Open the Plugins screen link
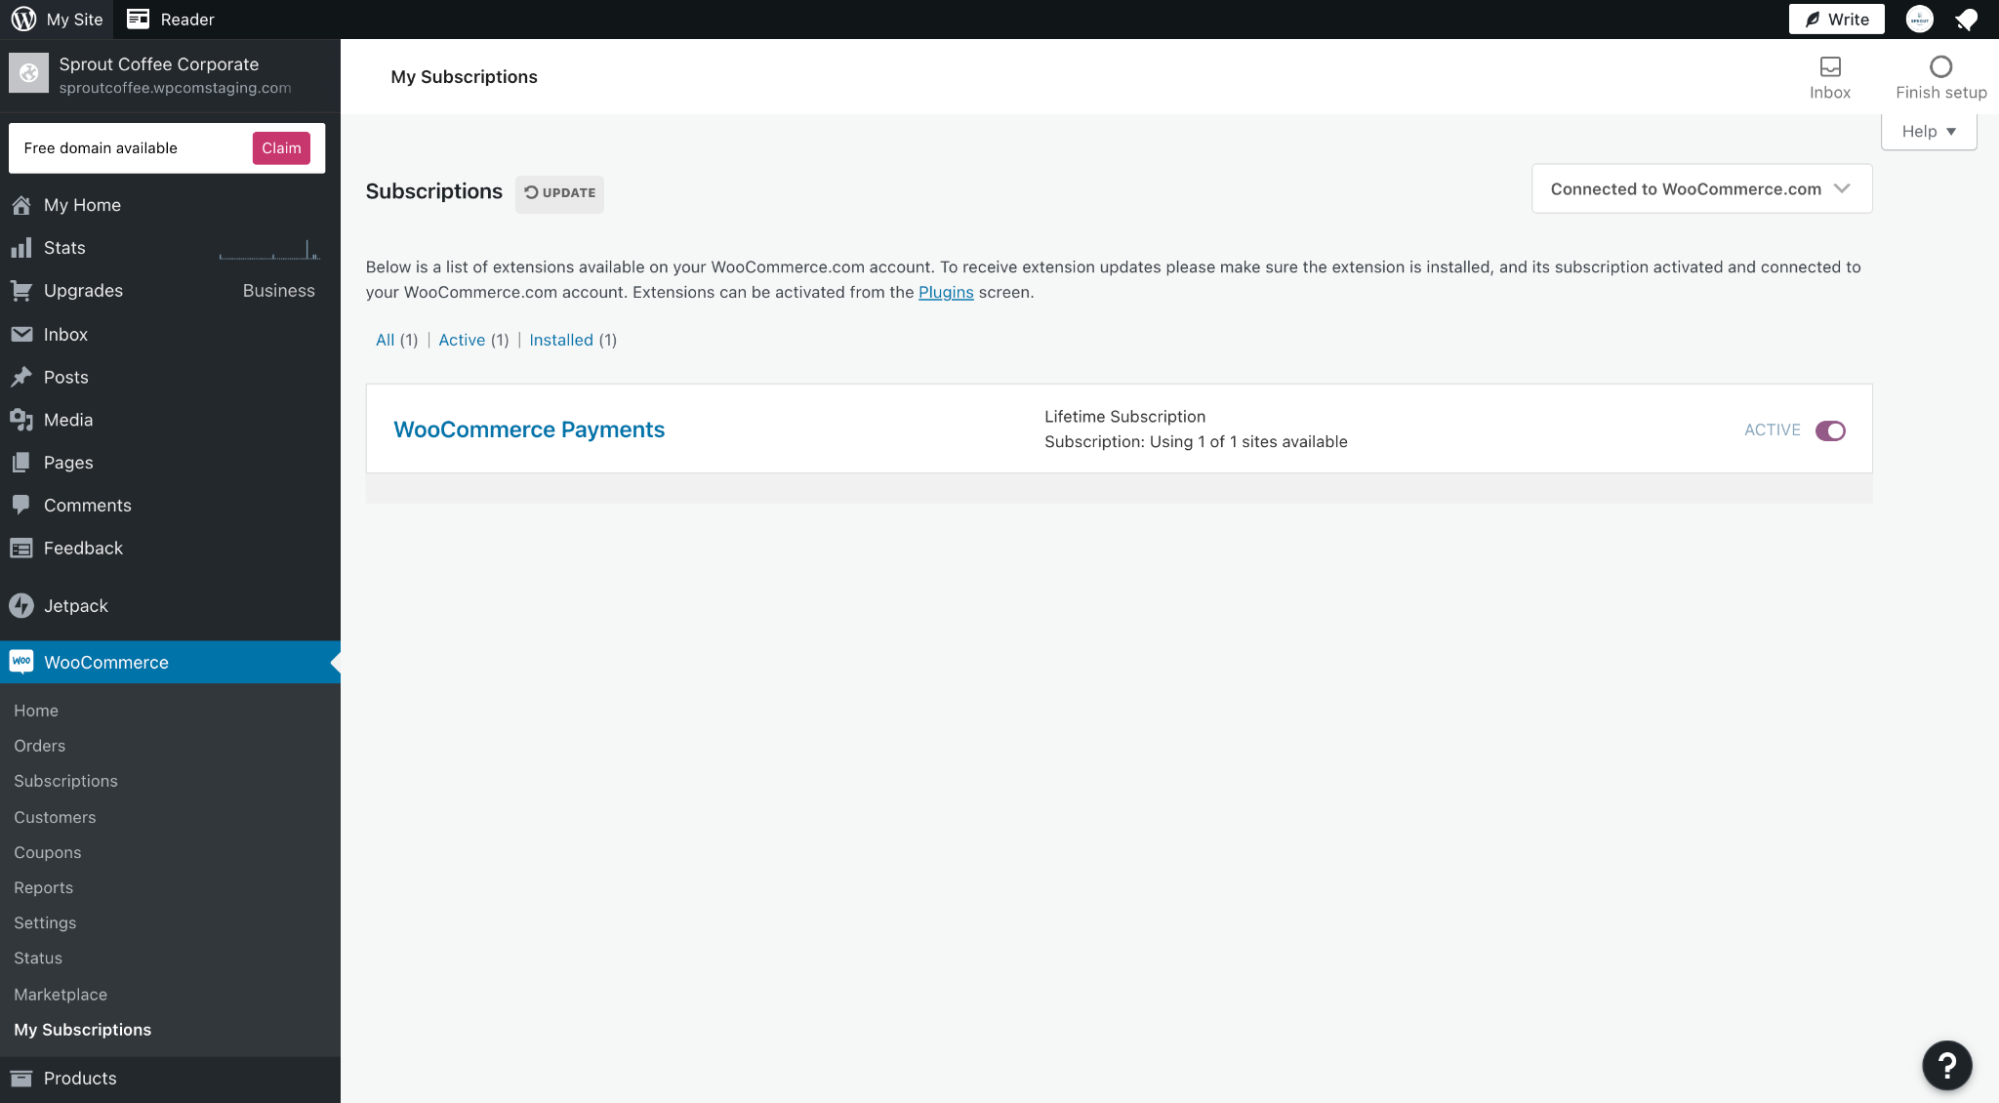The image size is (1999, 1103). pos(945,292)
